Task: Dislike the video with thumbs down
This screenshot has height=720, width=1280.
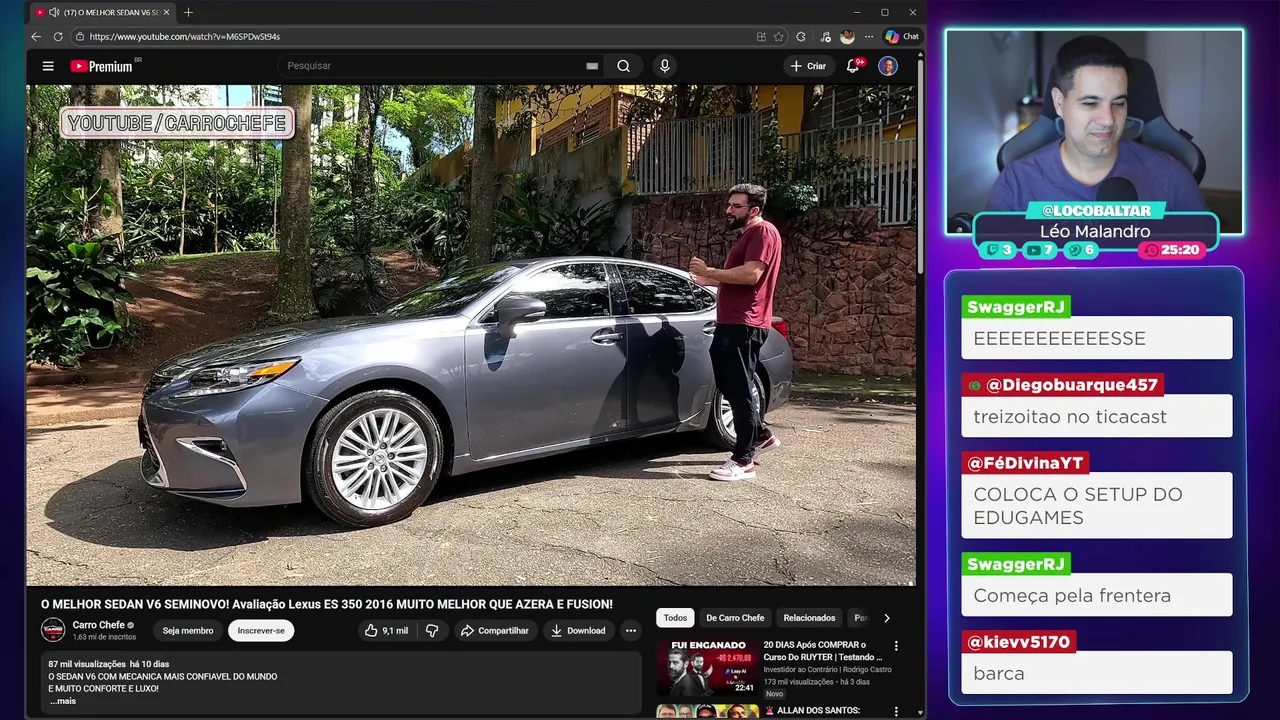Action: (432, 630)
